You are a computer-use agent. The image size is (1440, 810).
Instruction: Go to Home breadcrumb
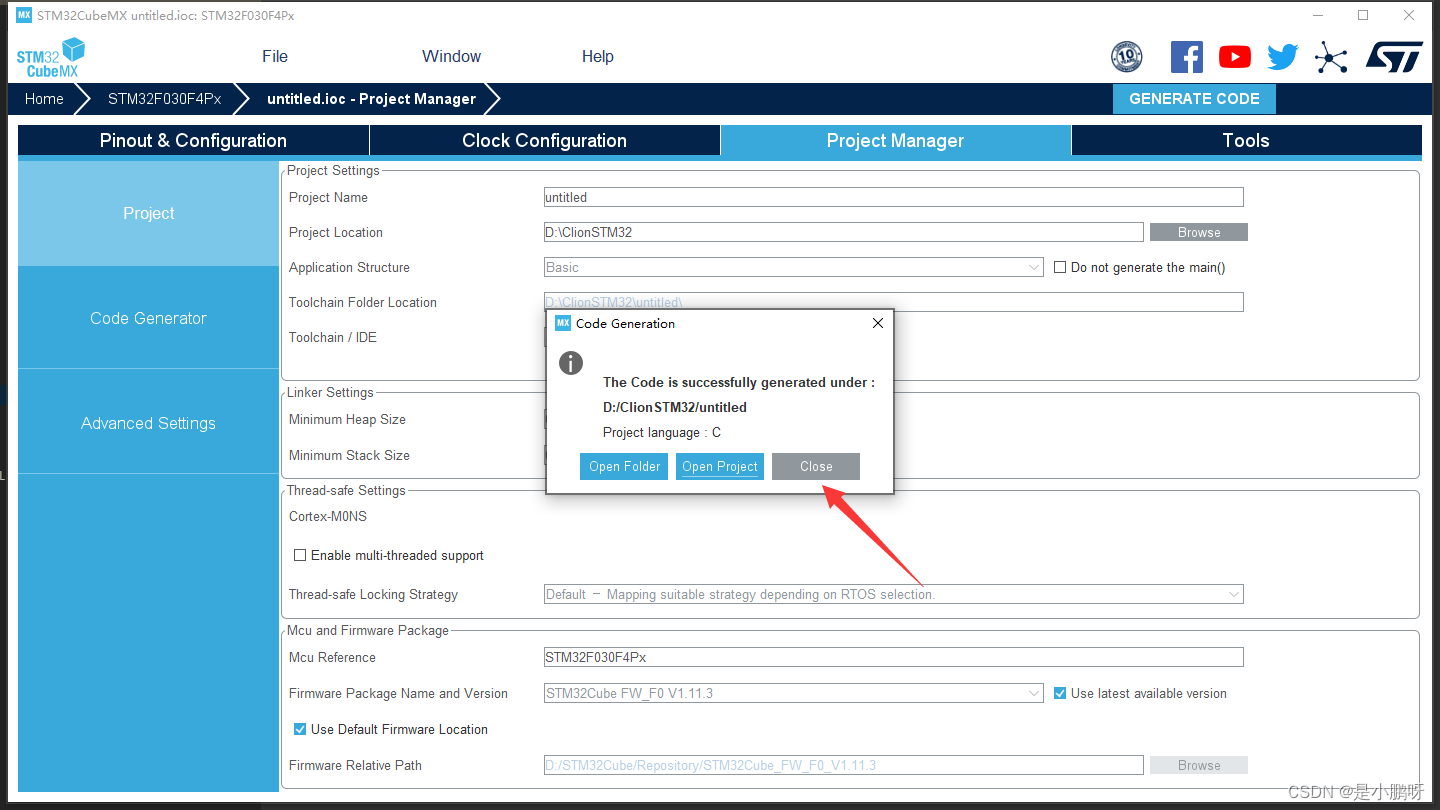pyautogui.click(x=44, y=99)
